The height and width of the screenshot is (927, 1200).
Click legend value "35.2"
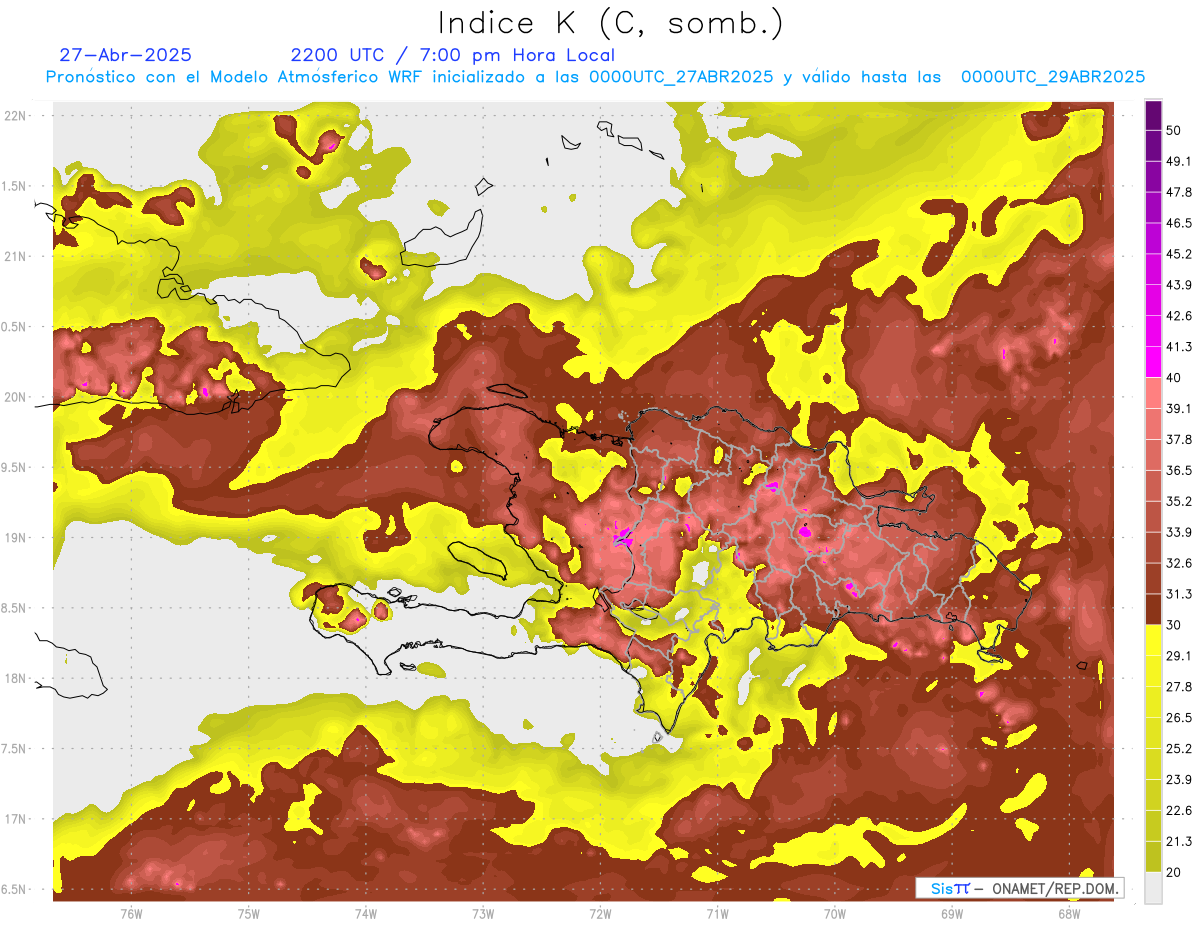(x=1179, y=501)
